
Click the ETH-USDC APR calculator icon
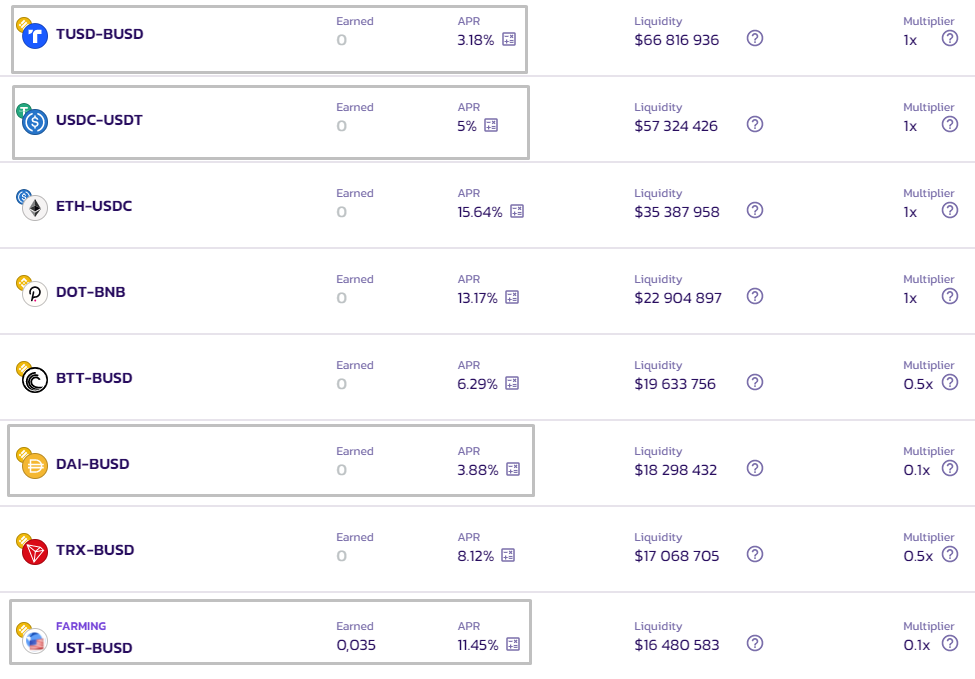pos(517,211)
